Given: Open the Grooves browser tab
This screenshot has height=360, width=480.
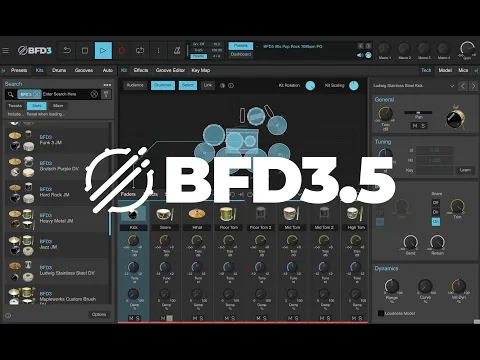Looking at the screenshot, I should click(x=84, y=70).
